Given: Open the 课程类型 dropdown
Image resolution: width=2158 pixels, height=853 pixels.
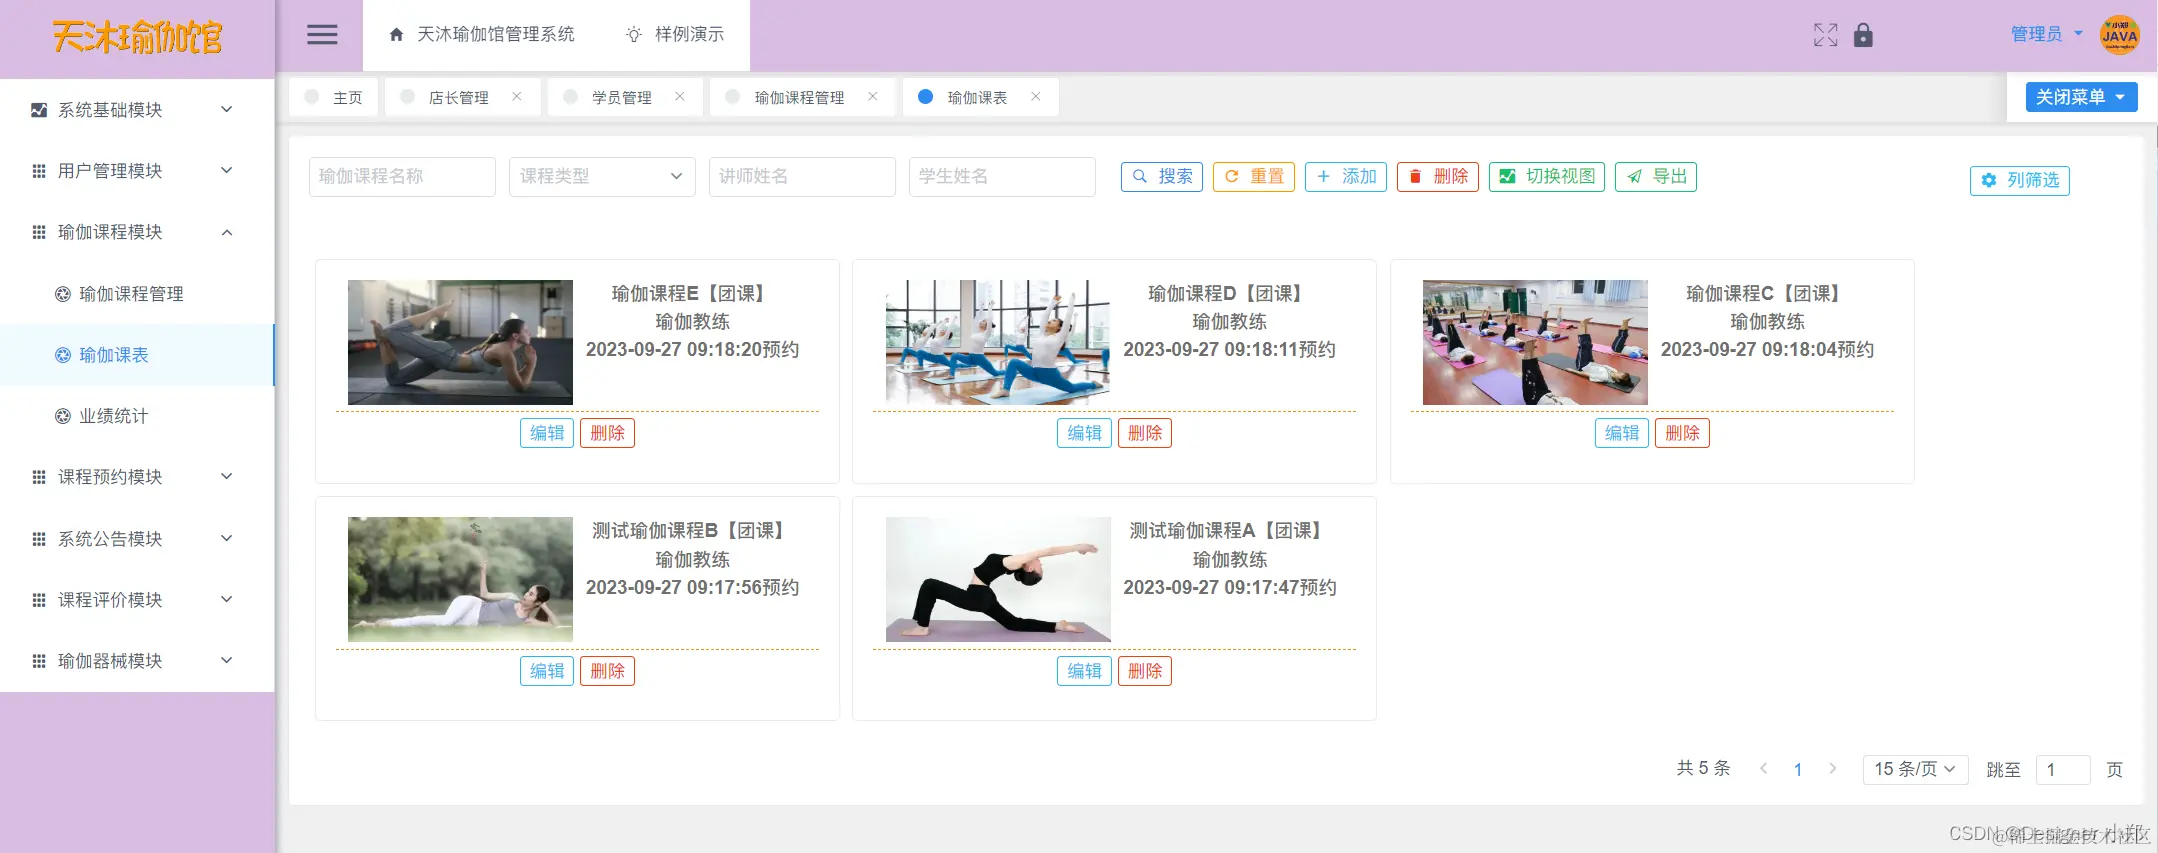Looking at the screenshot, I should click(x=602, y=177).
